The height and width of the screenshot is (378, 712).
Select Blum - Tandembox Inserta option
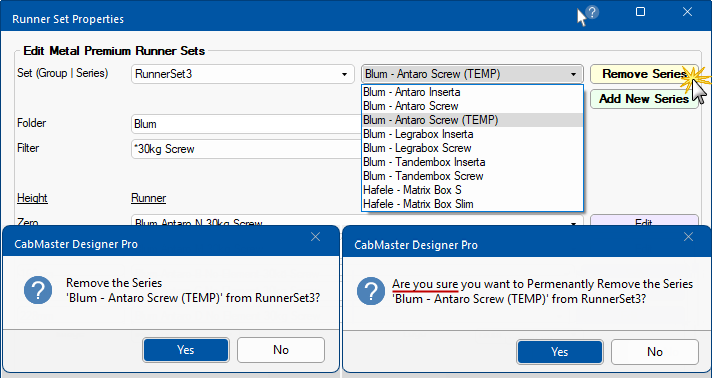472,162
